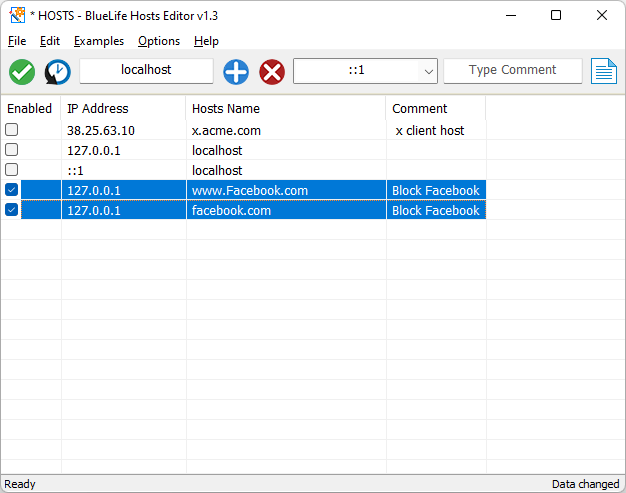Close the BlueLife Hosts Editor window
This screenshot has width=626, height=493.
point(602,16)
